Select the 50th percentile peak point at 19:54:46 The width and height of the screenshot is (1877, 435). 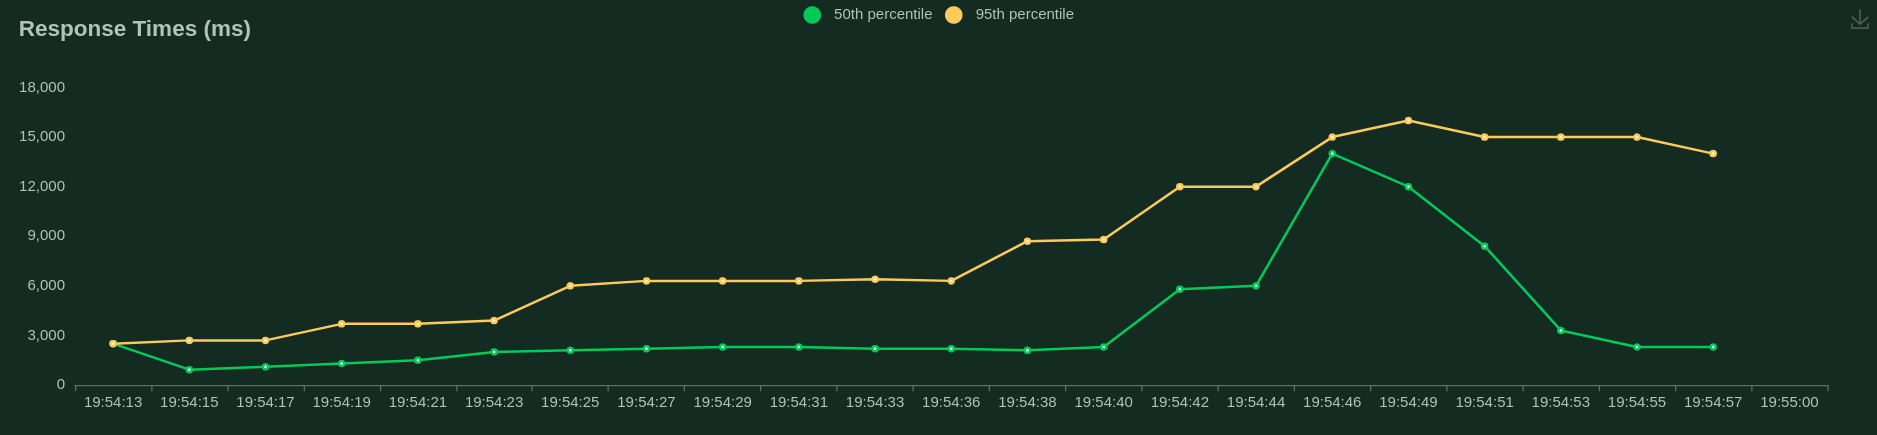coord(1332,154)
